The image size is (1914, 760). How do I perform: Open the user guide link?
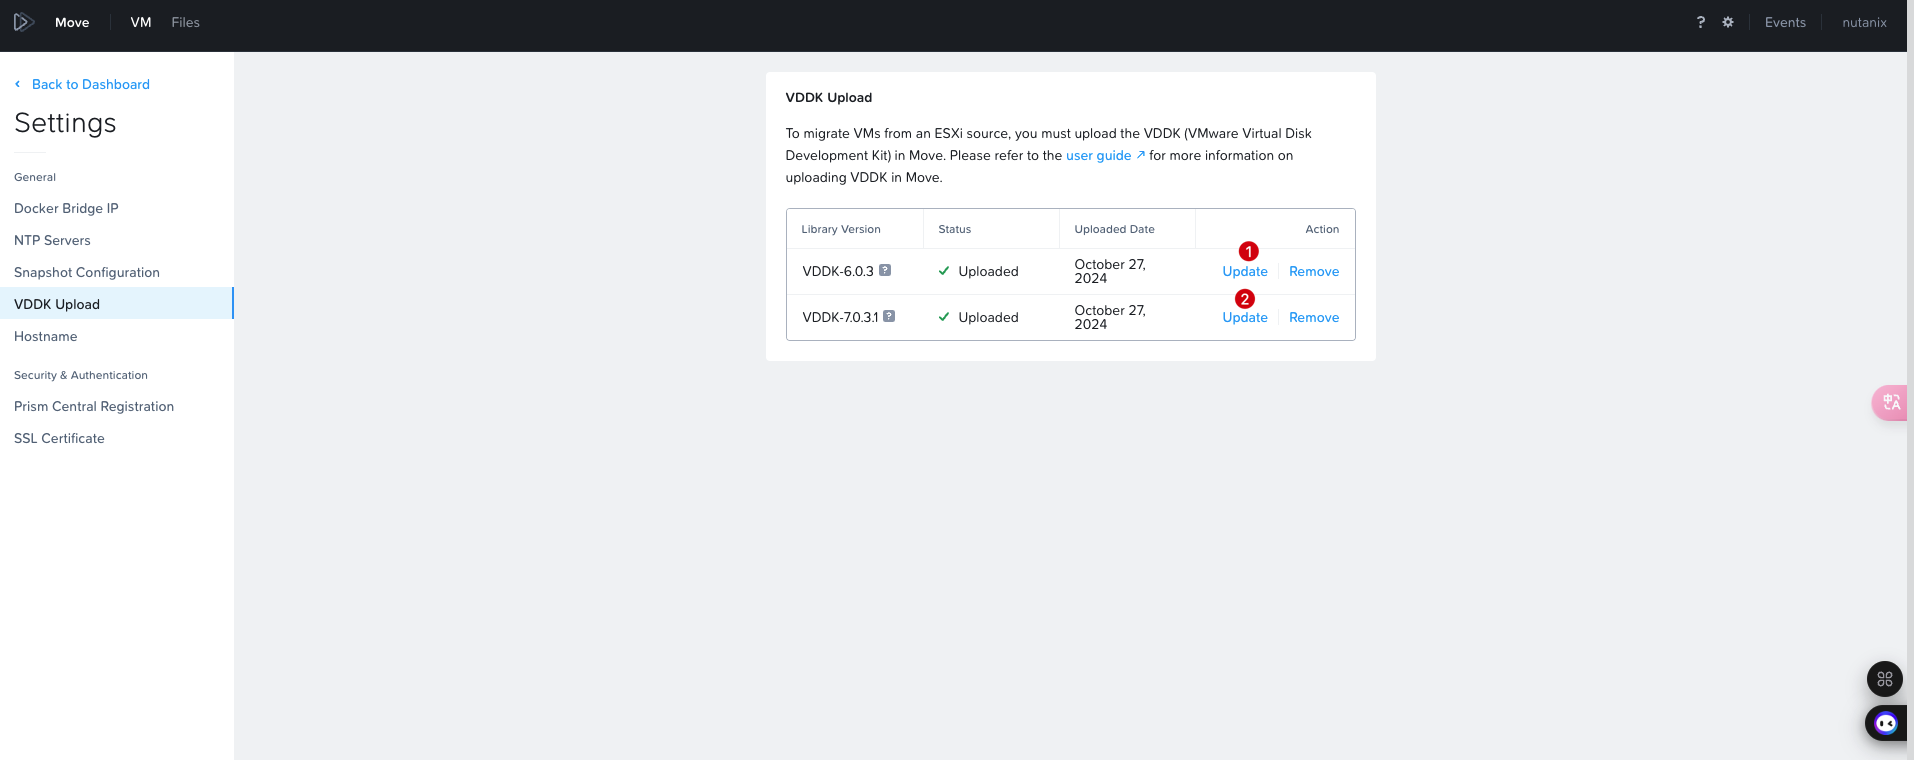tap(1105, 155)
